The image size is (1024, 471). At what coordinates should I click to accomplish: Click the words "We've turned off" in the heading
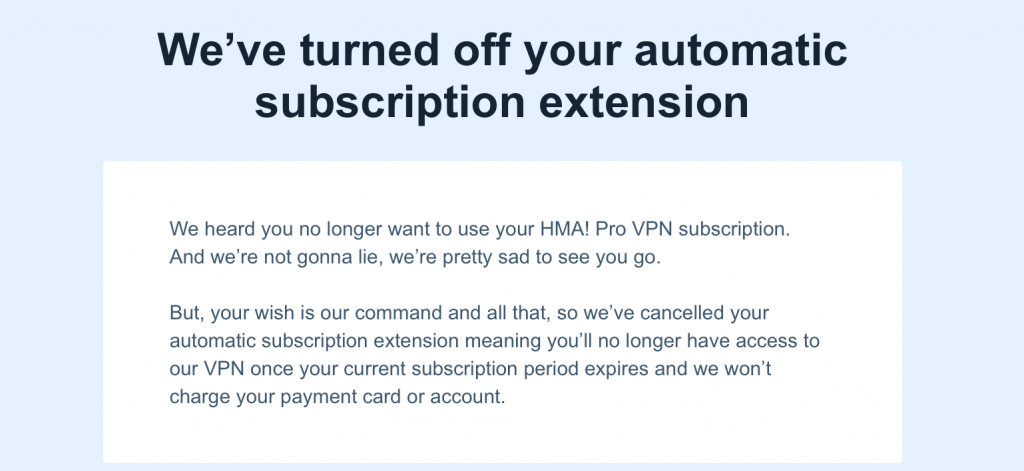tap(332, 50)
